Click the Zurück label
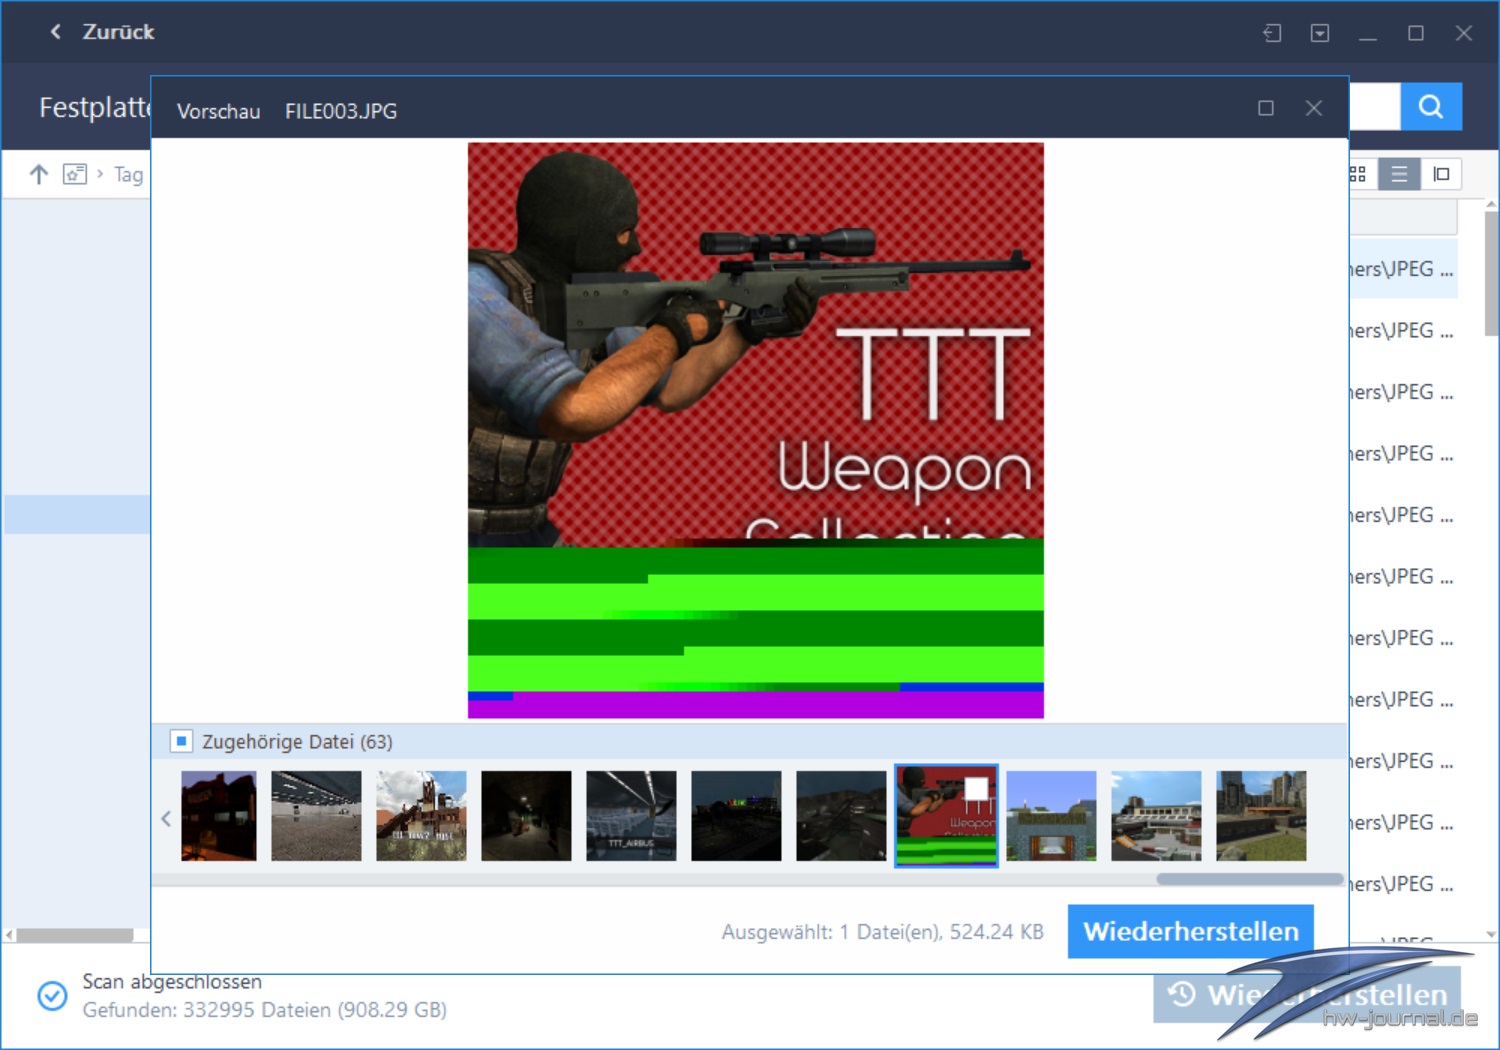This screenshot has width=1500, height=1050. (118, 32)
